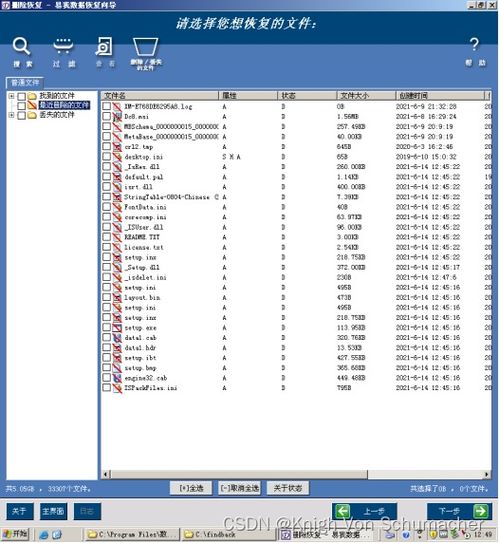Sort by the file name column header

(x=160, y=96)
